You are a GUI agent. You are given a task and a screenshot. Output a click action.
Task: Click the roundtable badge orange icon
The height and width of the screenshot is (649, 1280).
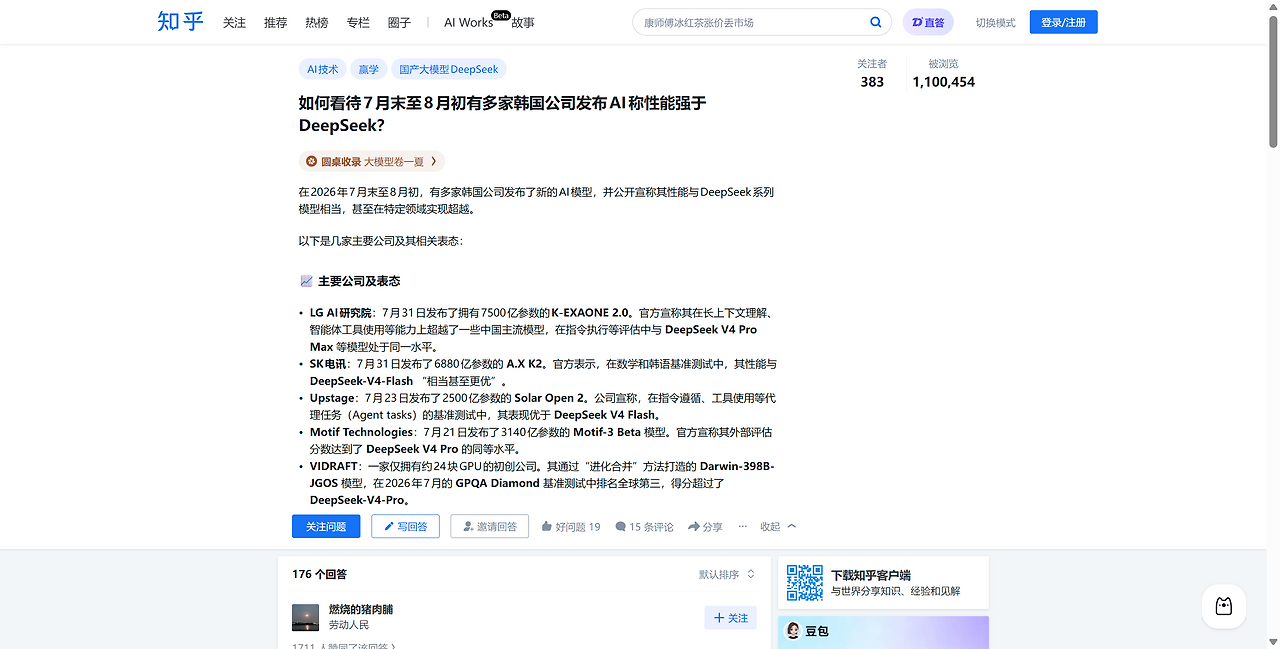point(311,161)
